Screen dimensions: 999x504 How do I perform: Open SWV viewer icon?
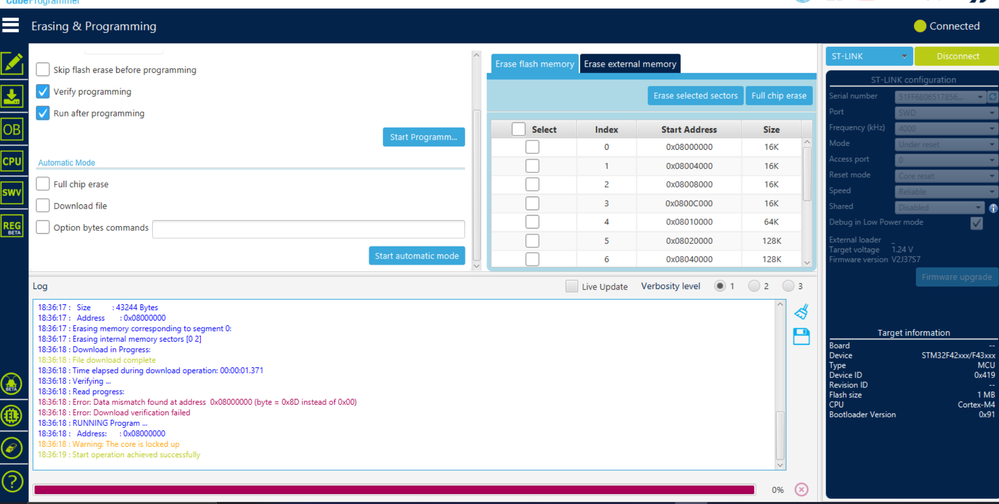[12, 193]
